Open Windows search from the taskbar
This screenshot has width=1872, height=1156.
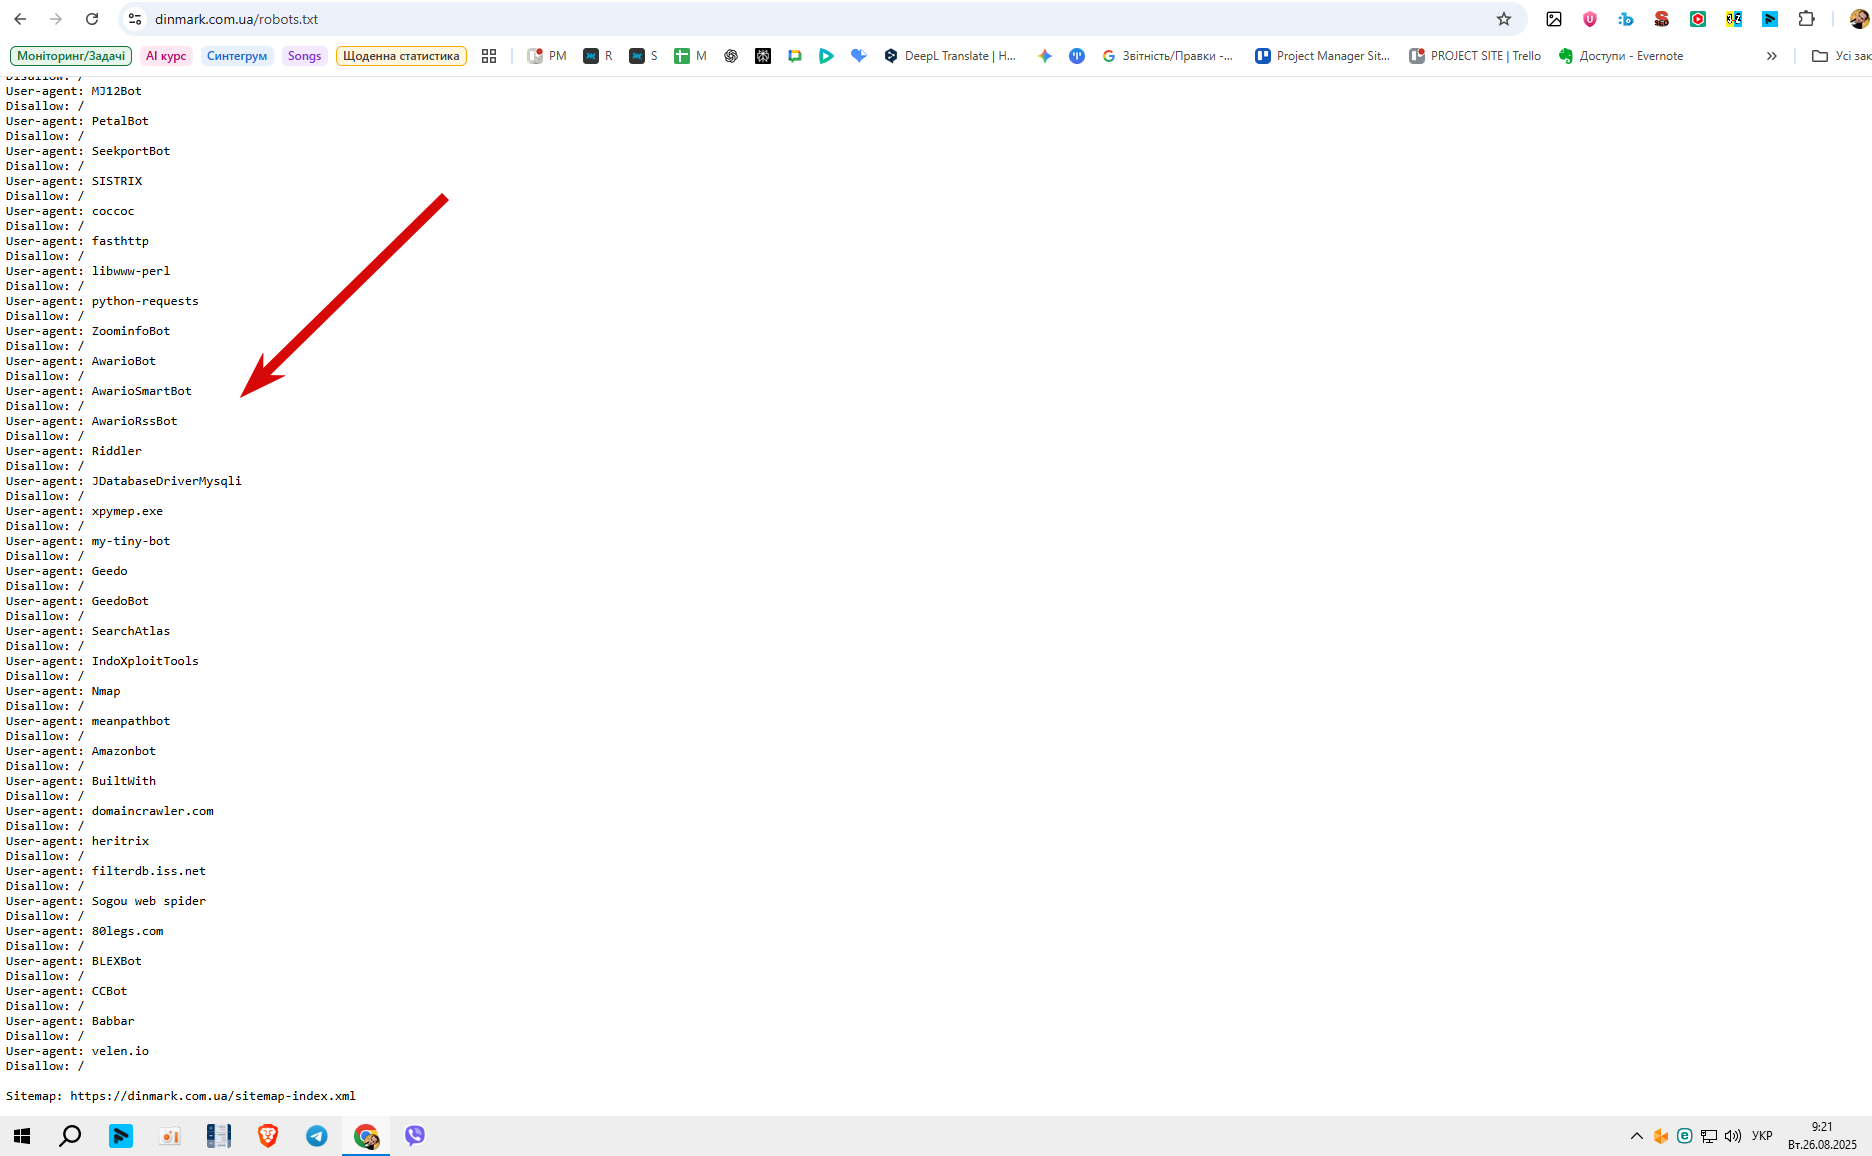tap(70, 1136)
